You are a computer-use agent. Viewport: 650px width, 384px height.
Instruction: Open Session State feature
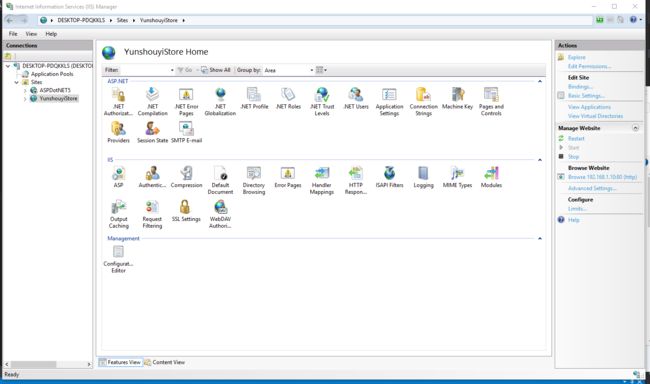pos(152,133)
